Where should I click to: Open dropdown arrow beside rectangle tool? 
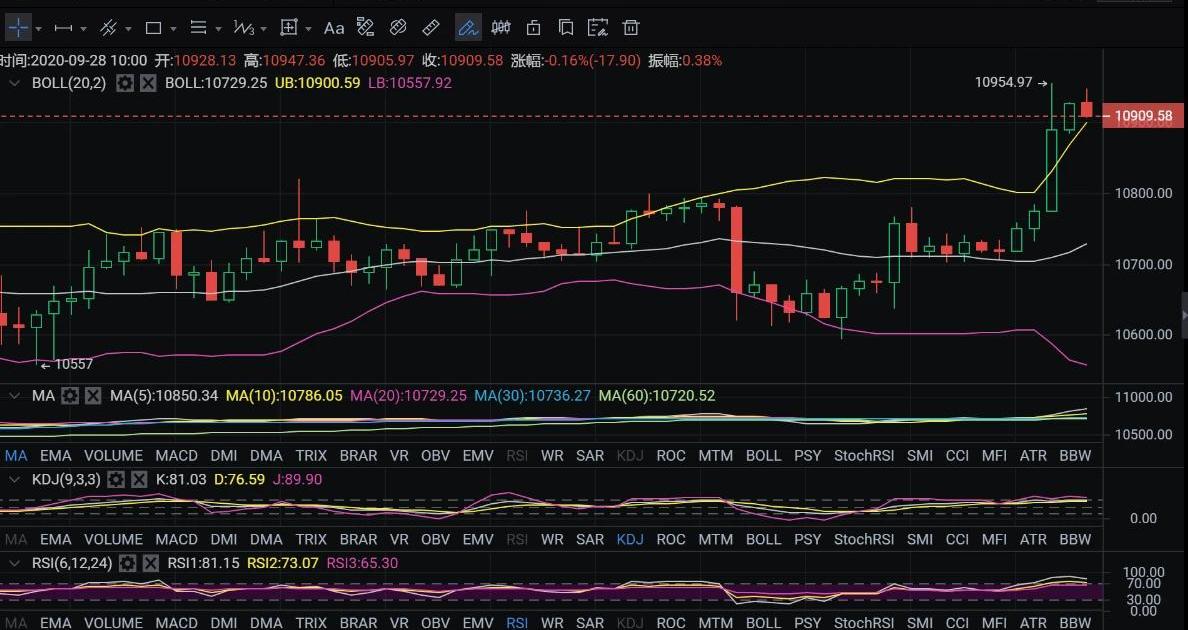click(174, 28)
